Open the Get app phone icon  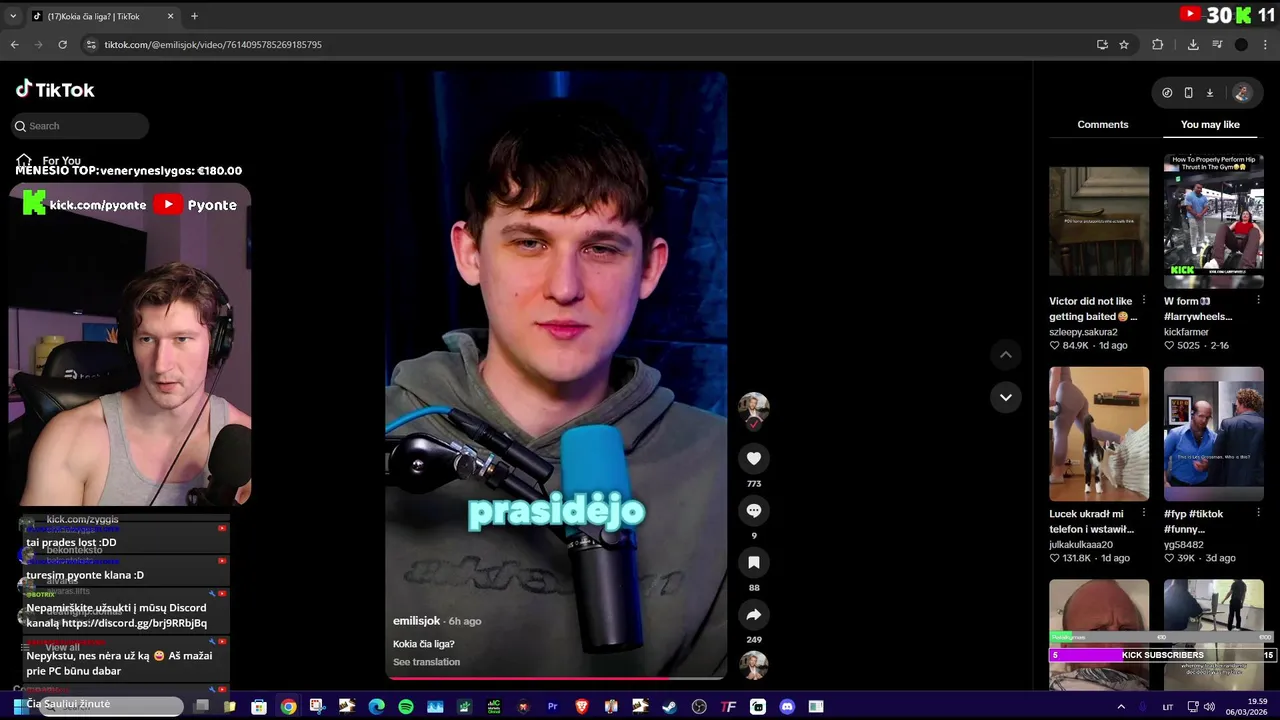1188,92
